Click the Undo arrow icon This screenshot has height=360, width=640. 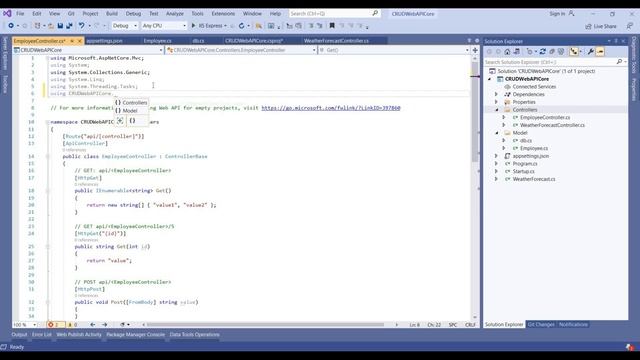click(x=82, y=26)
